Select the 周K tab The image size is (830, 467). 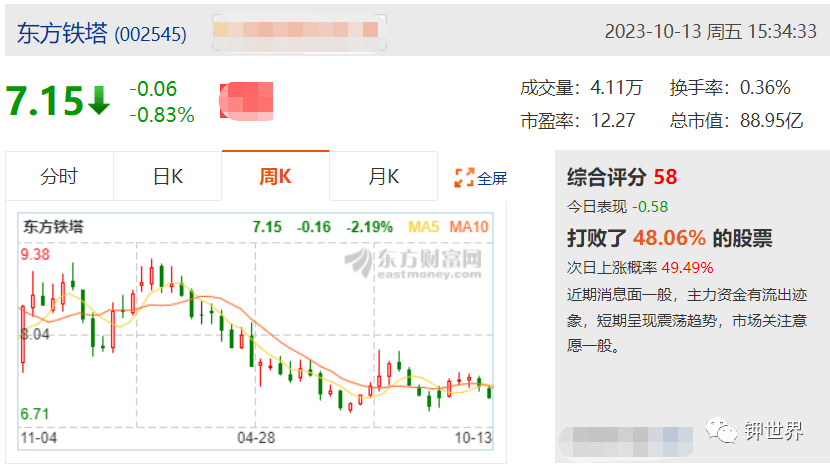[275, 176]
